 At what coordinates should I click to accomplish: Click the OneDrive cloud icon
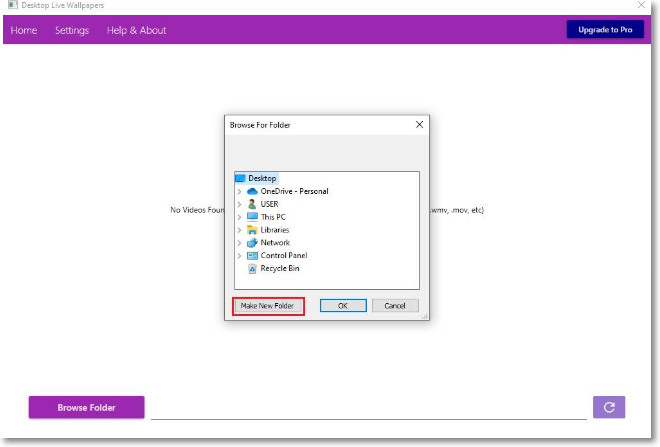point(252,192)
